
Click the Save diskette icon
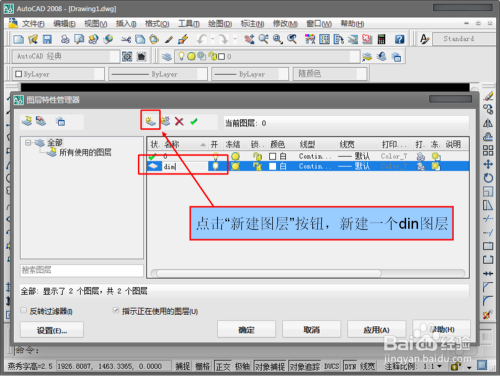pos(47,39)
